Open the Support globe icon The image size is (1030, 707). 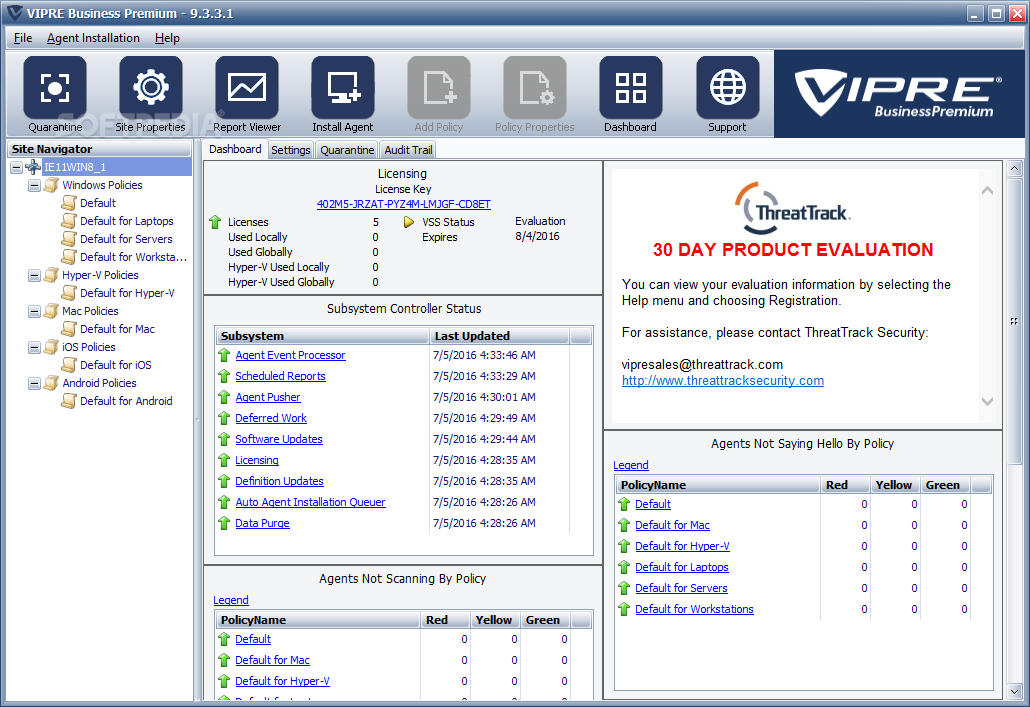(x=728, y=88)
